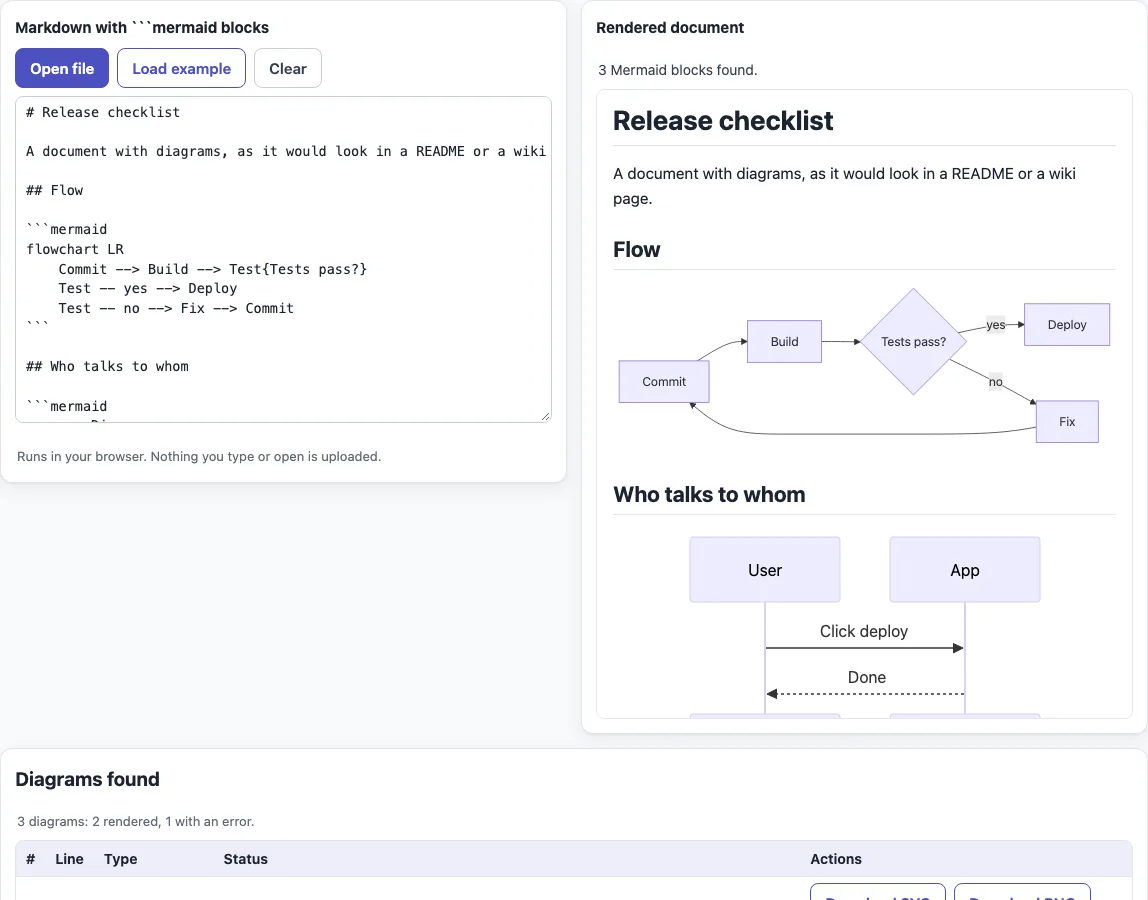Click the 'Done' reply message label
The height and width of the screenshot is (900, 1148).
[867, 677]
